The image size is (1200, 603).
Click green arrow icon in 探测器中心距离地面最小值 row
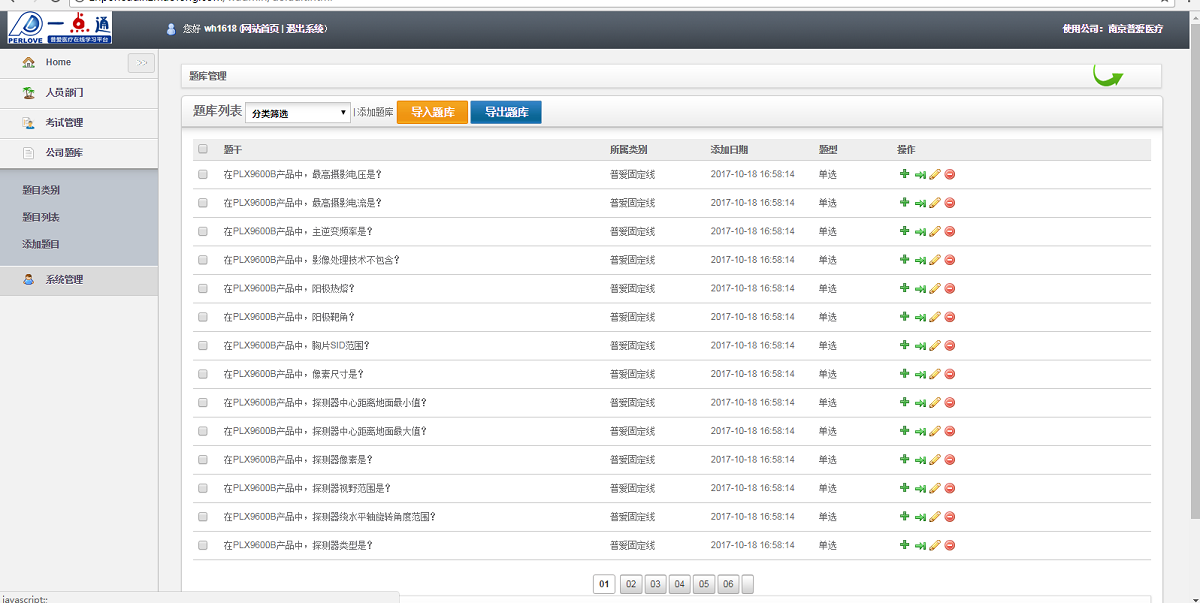click(x=920, y=403)
